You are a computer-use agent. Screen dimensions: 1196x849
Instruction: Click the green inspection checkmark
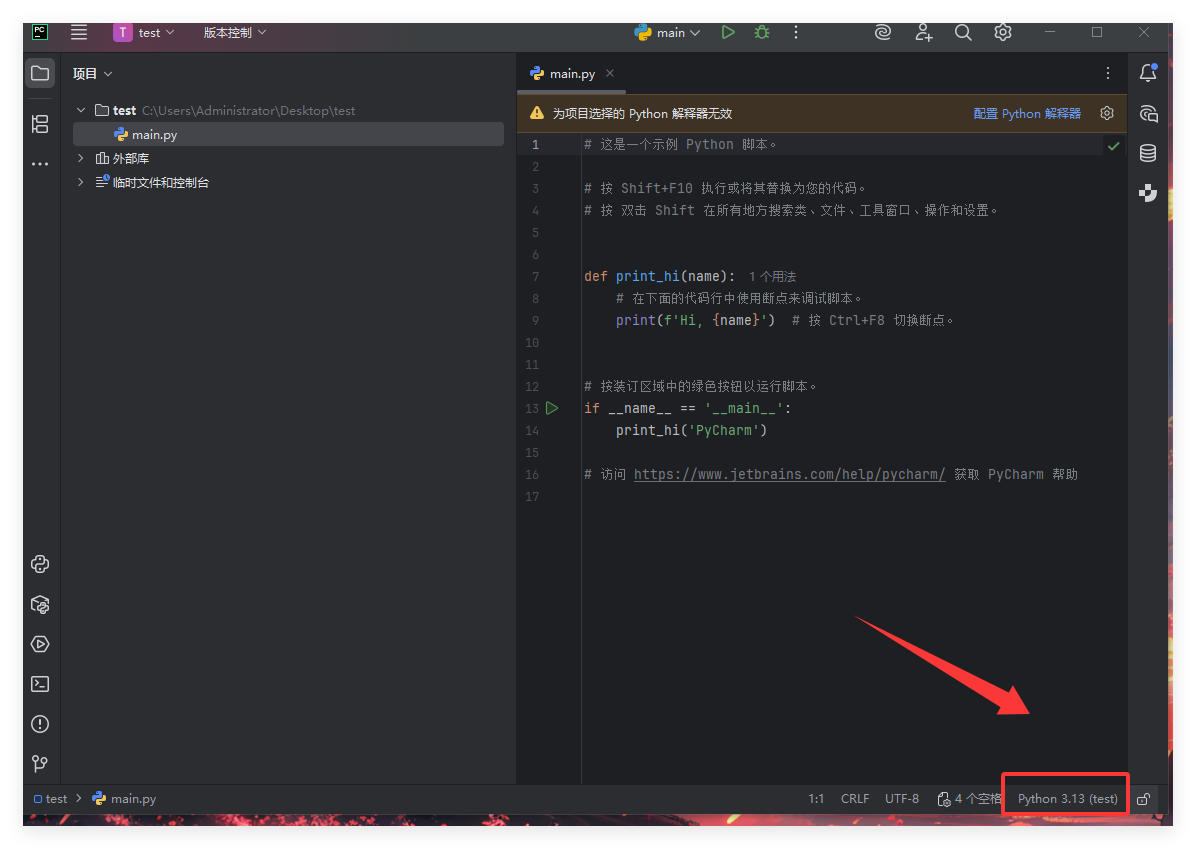coord(1113,146)
